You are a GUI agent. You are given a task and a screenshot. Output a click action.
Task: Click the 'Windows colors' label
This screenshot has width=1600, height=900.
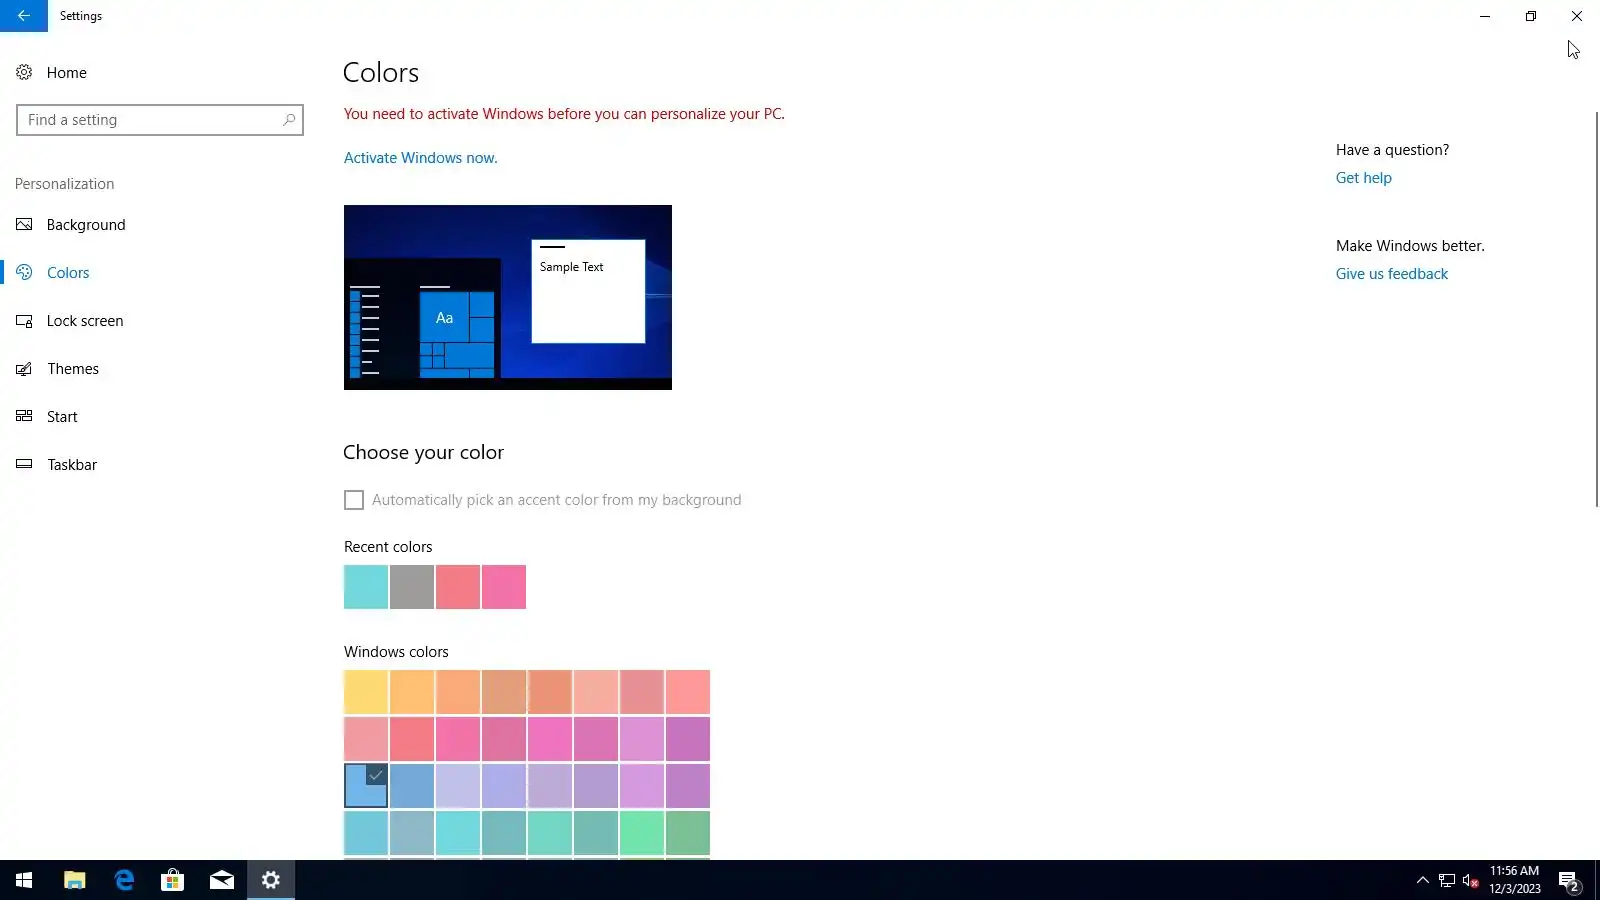[396, 652]
